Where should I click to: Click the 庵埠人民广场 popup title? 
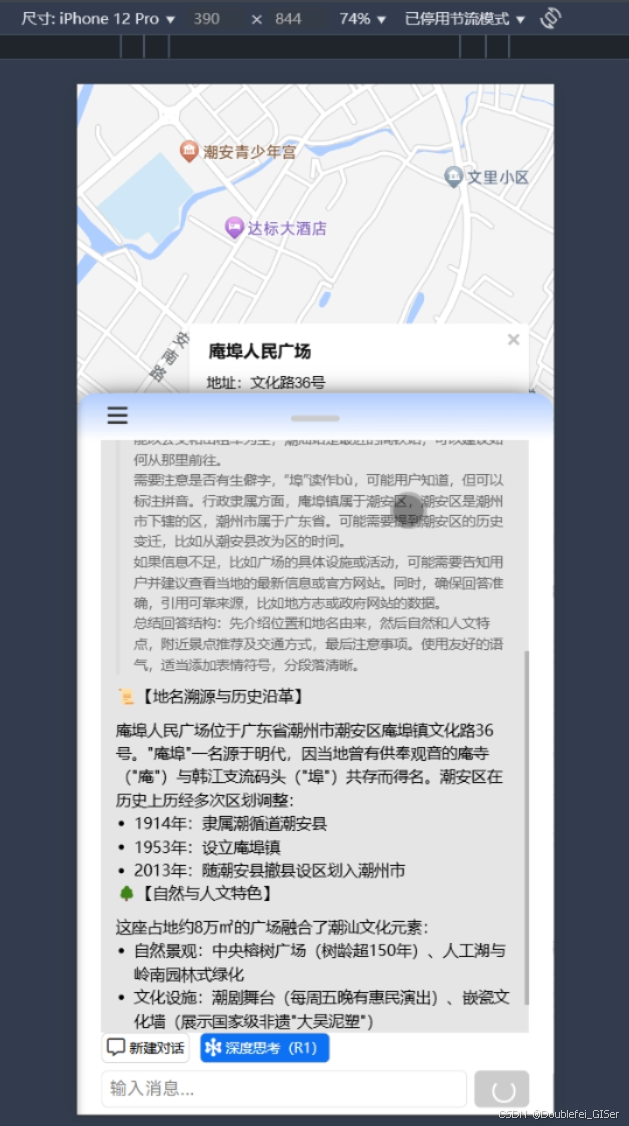(x=260, y=351)
